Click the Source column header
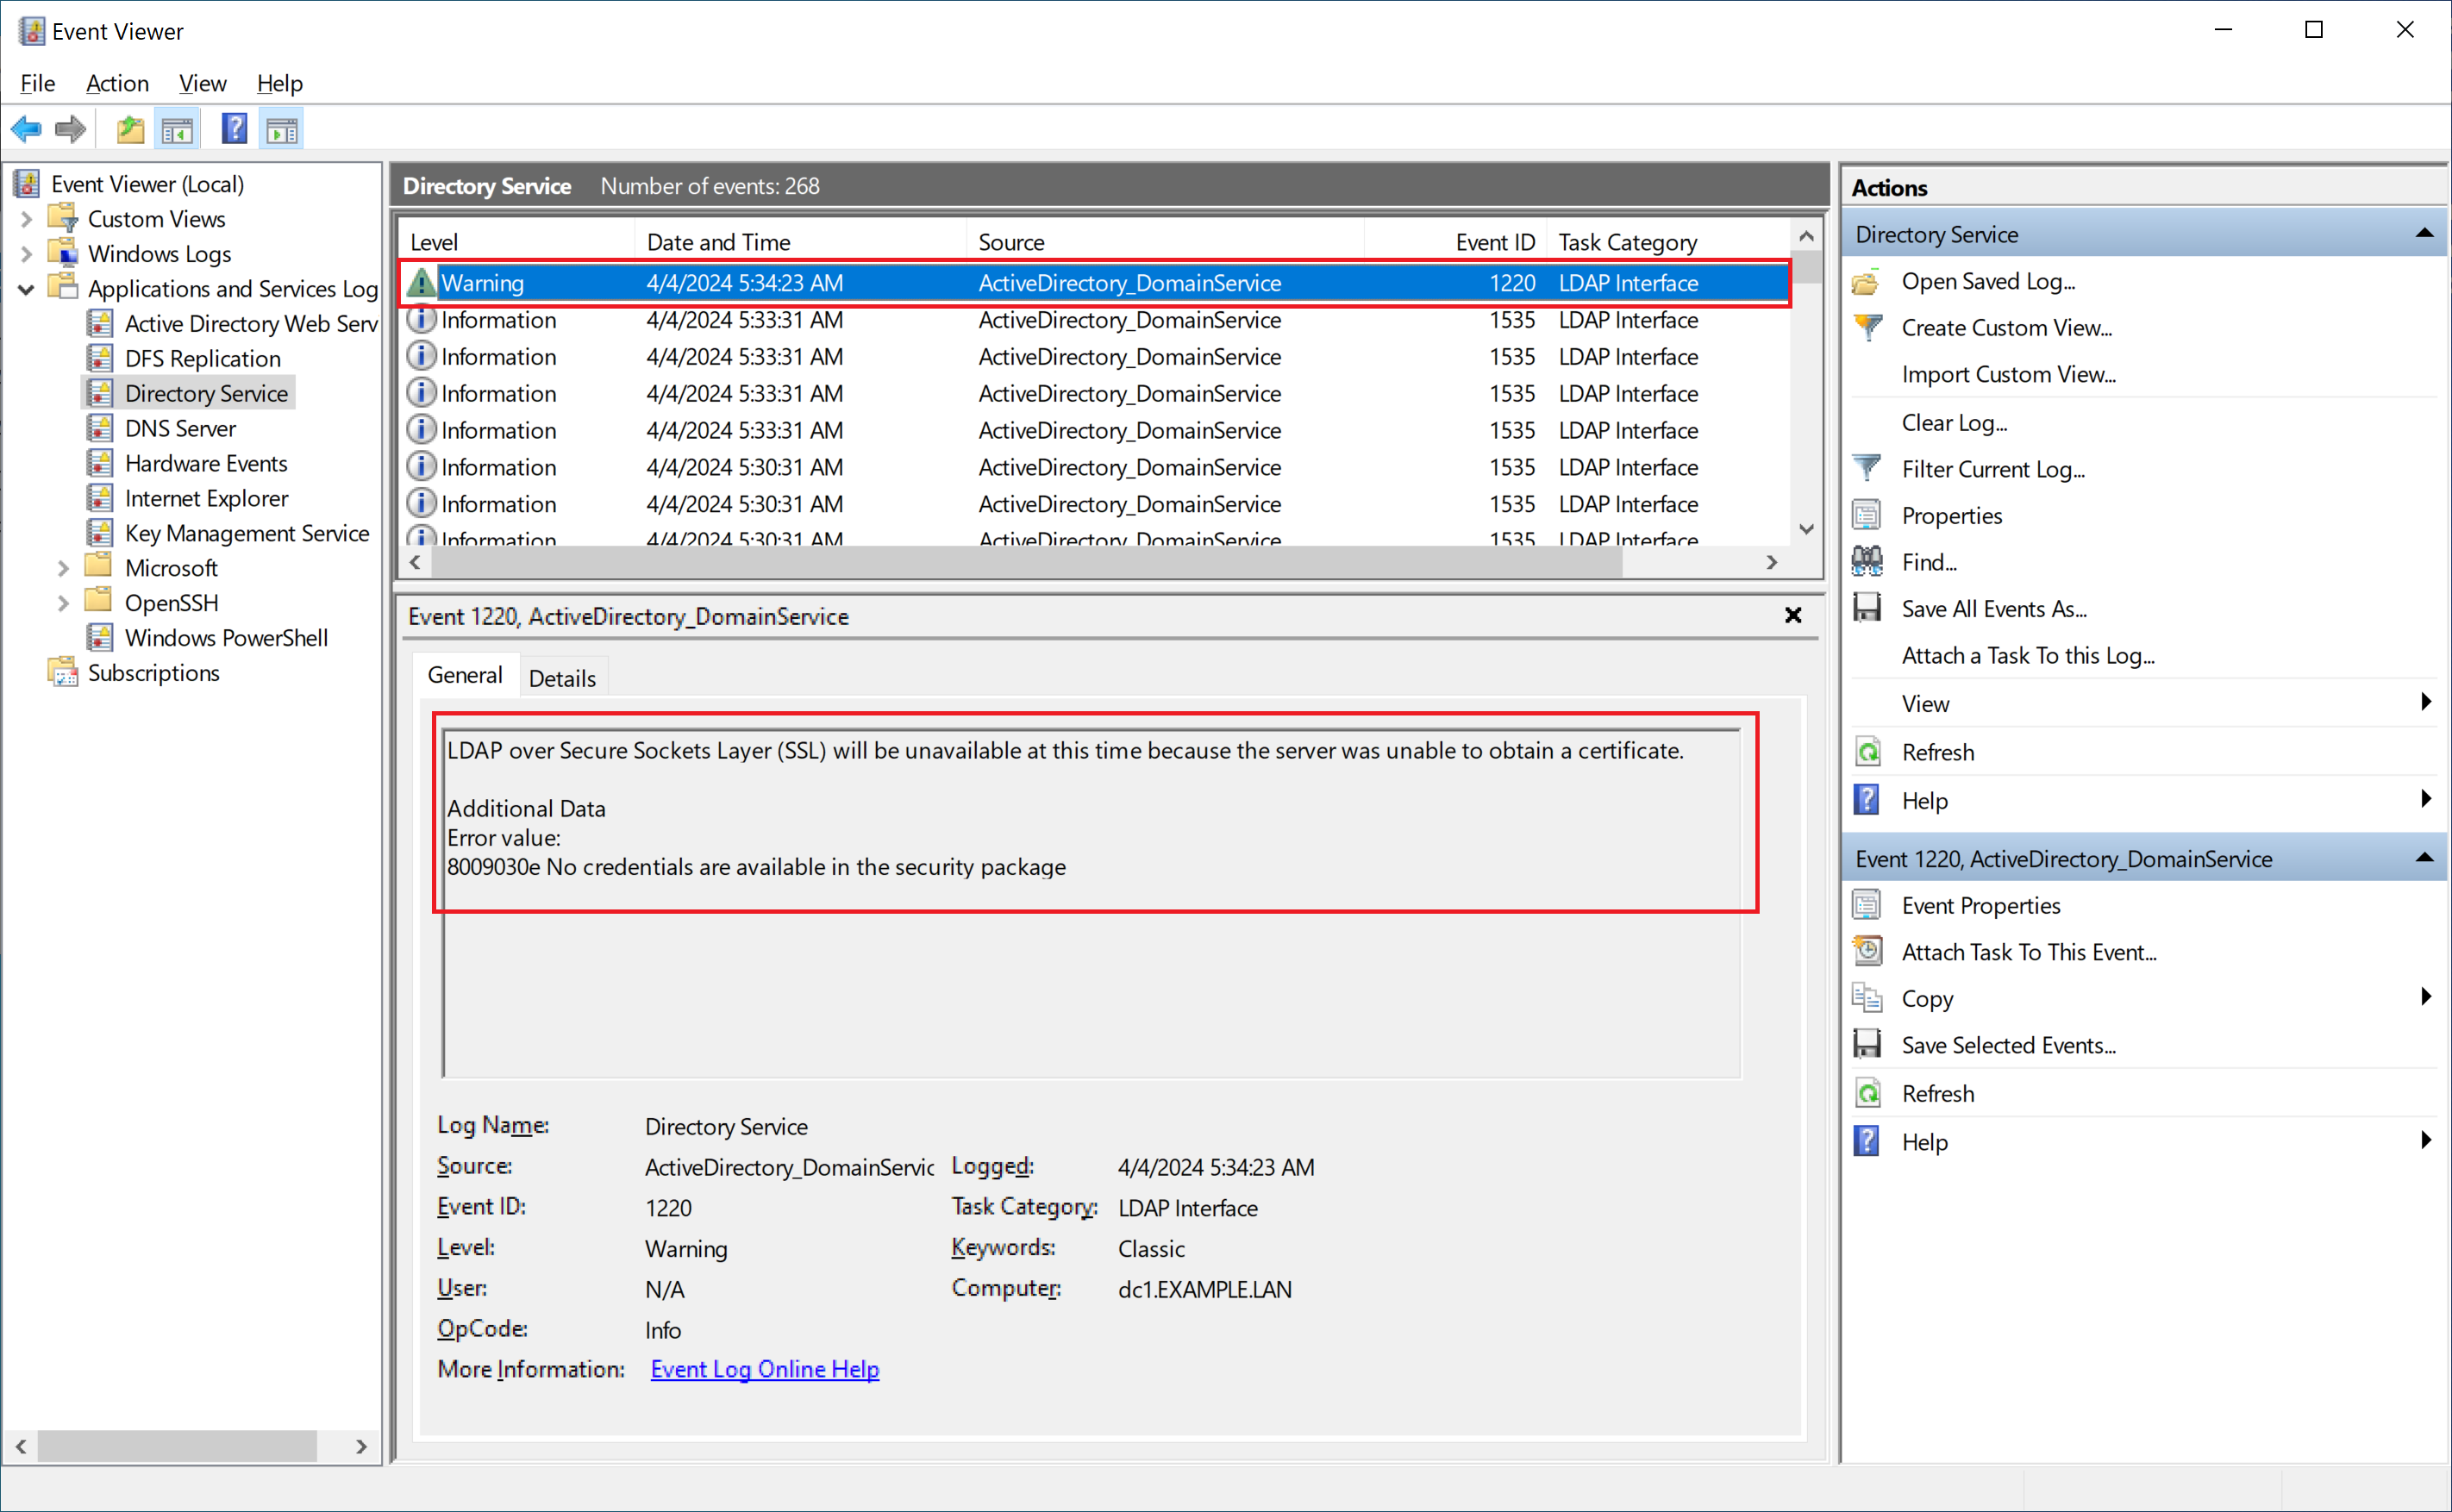The width and height of the screenshot is (2452, 1512). coord(1165,242)
